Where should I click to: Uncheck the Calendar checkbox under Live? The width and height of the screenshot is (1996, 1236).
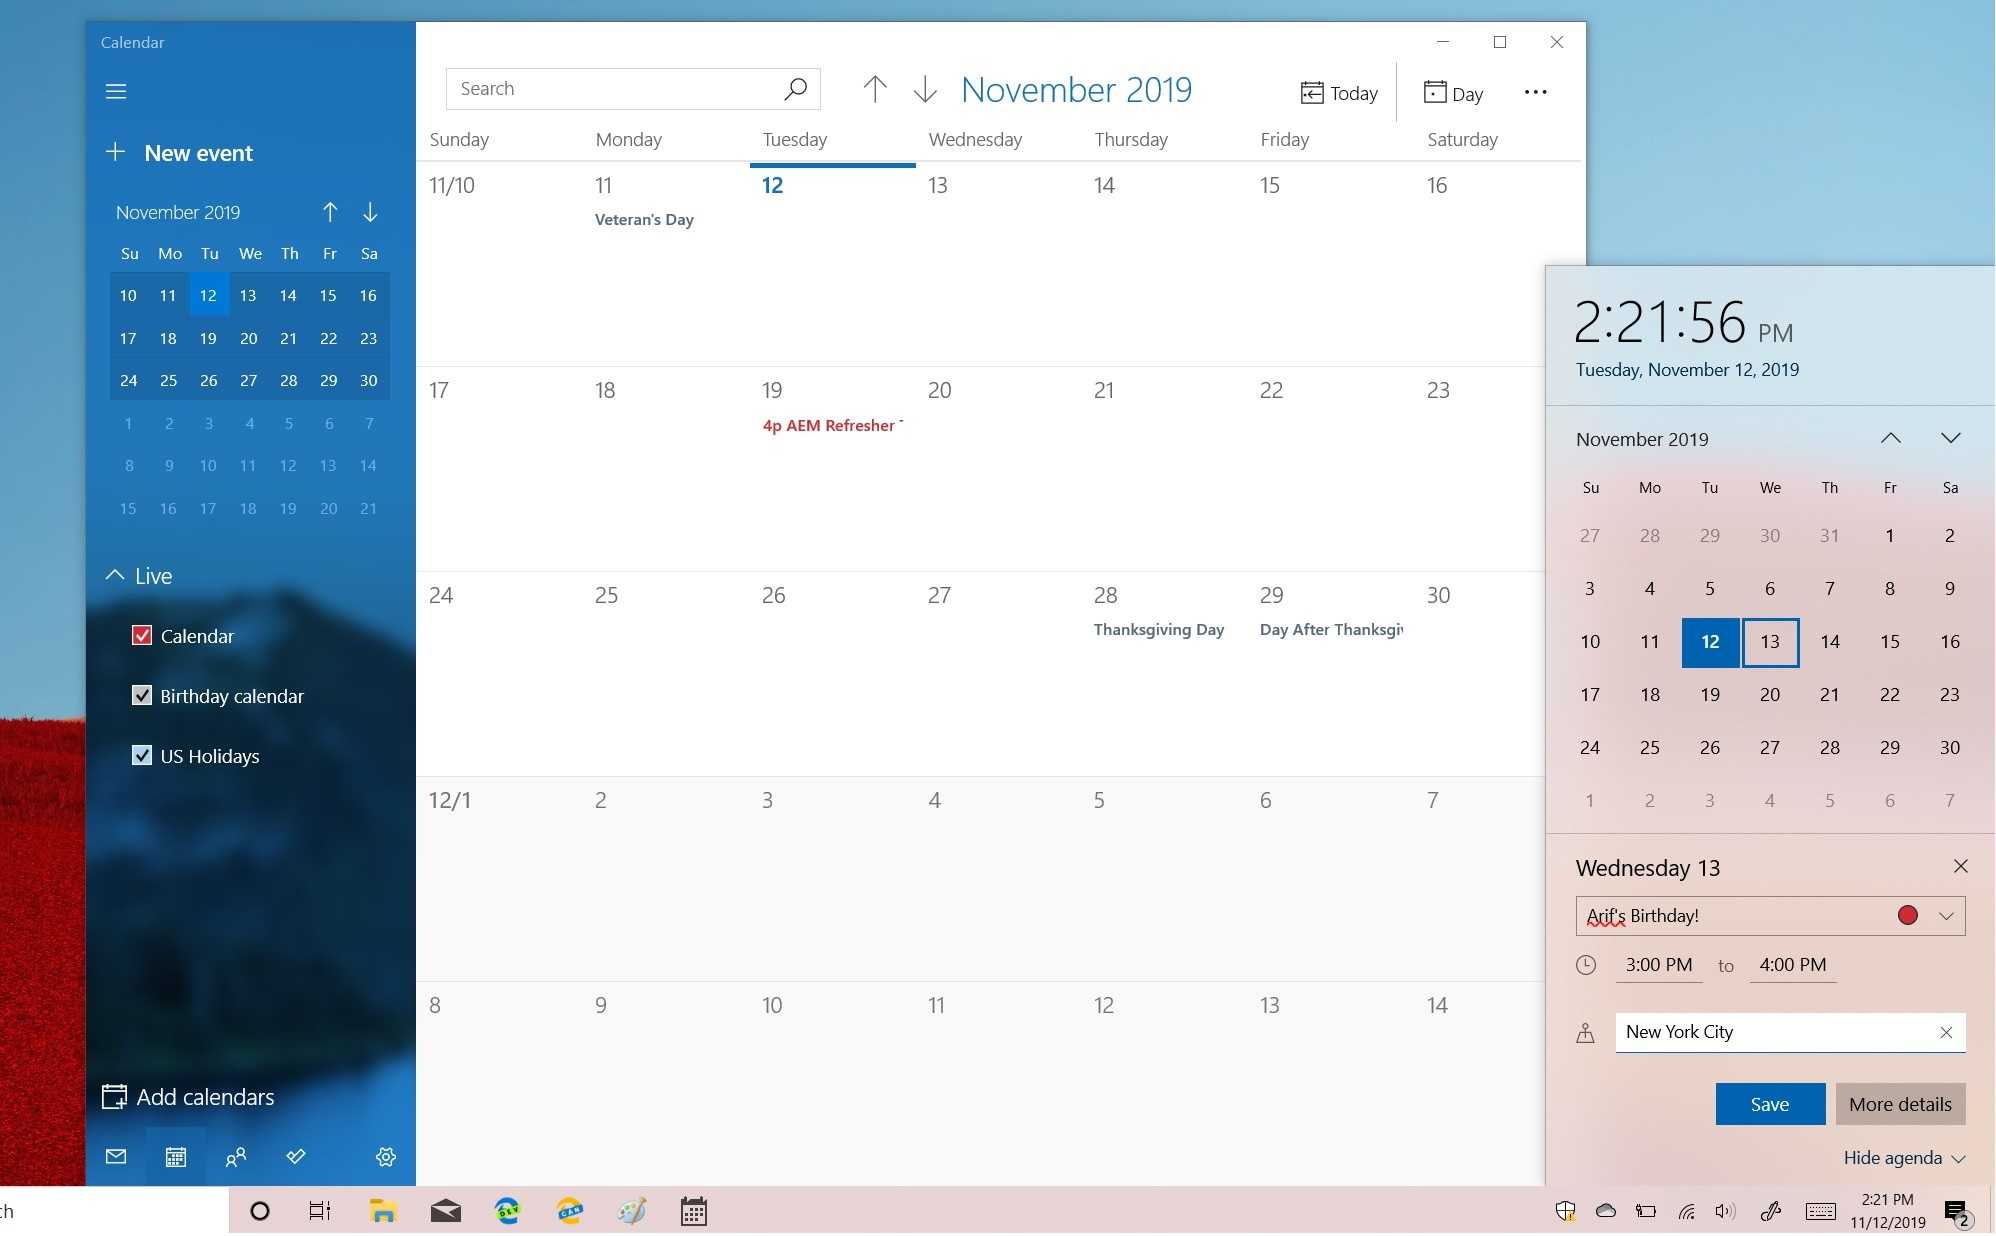pyautogui.click(x=142, y=636)
